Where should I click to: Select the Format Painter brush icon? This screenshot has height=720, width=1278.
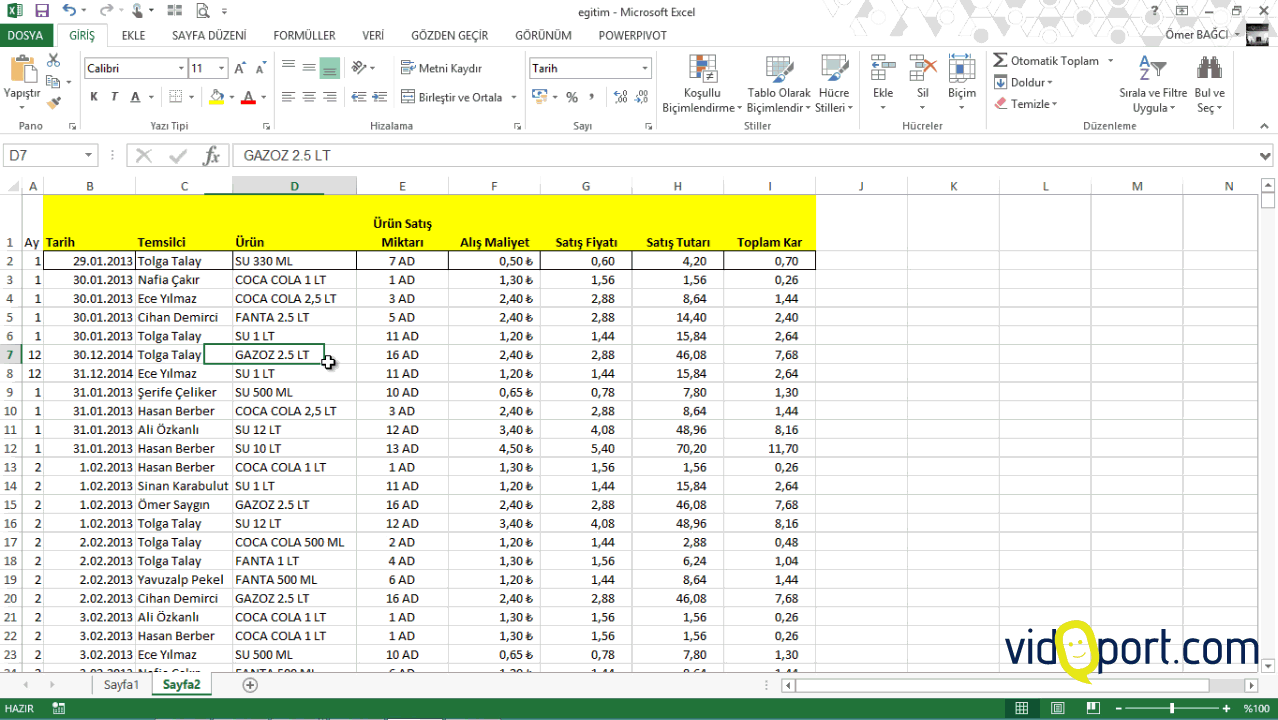pyautogui.click(x=54, y=101)
